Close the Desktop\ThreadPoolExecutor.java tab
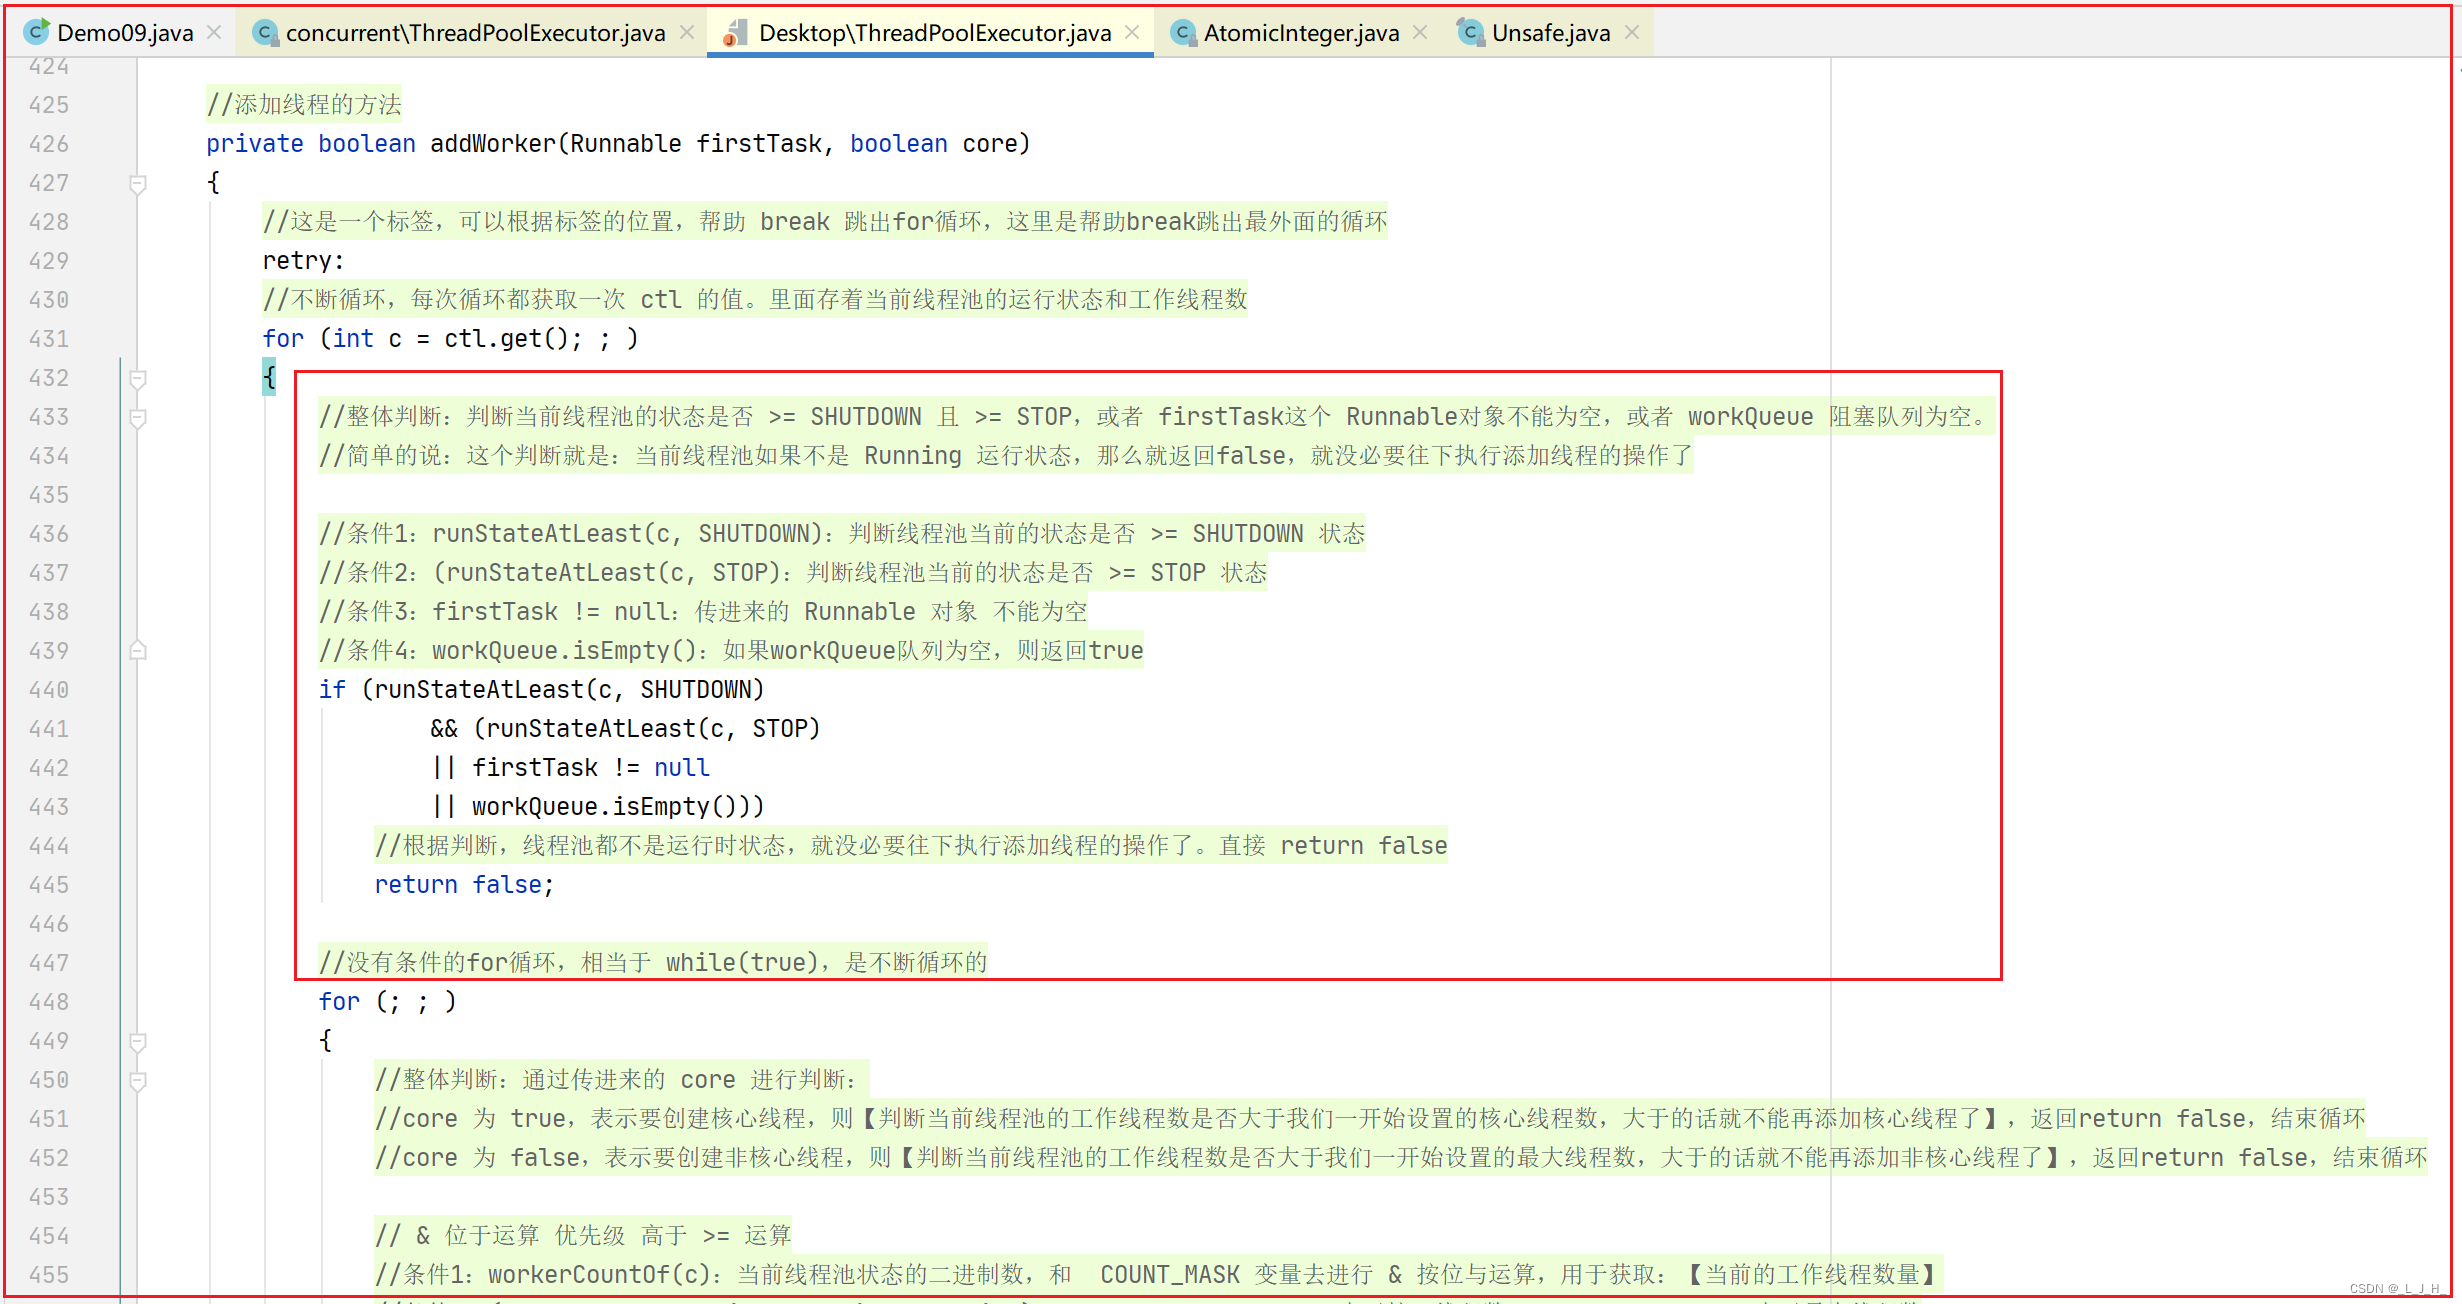 pos(1132,33)
